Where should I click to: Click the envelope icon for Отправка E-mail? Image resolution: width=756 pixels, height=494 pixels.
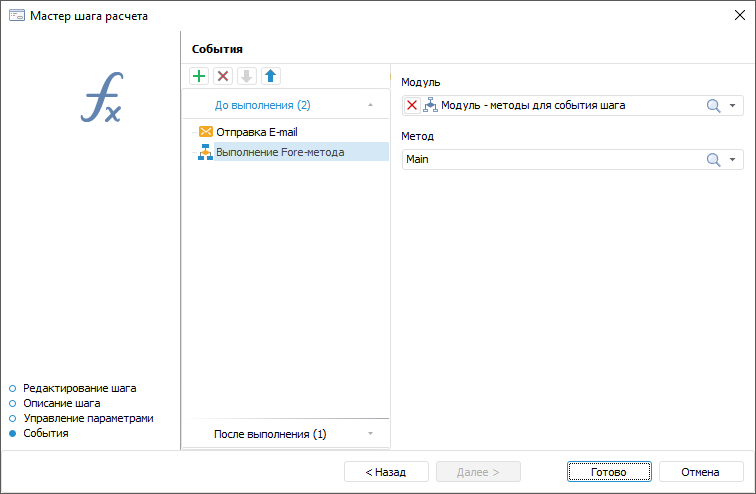pyautogui.click(x=206, y=131)
